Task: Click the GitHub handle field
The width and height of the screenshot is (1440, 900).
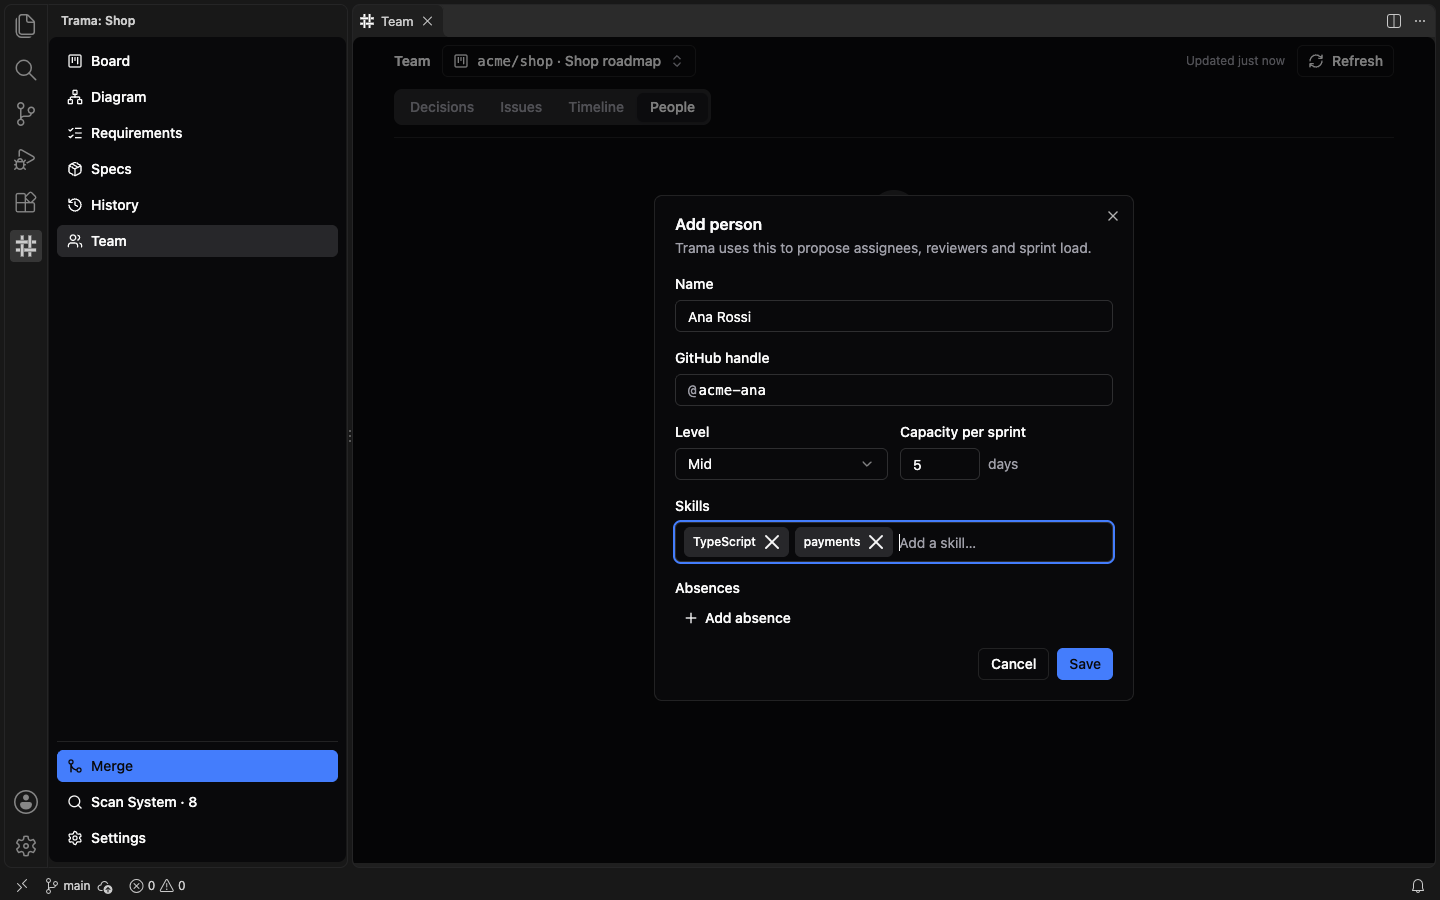Action: tap(894, 390)
